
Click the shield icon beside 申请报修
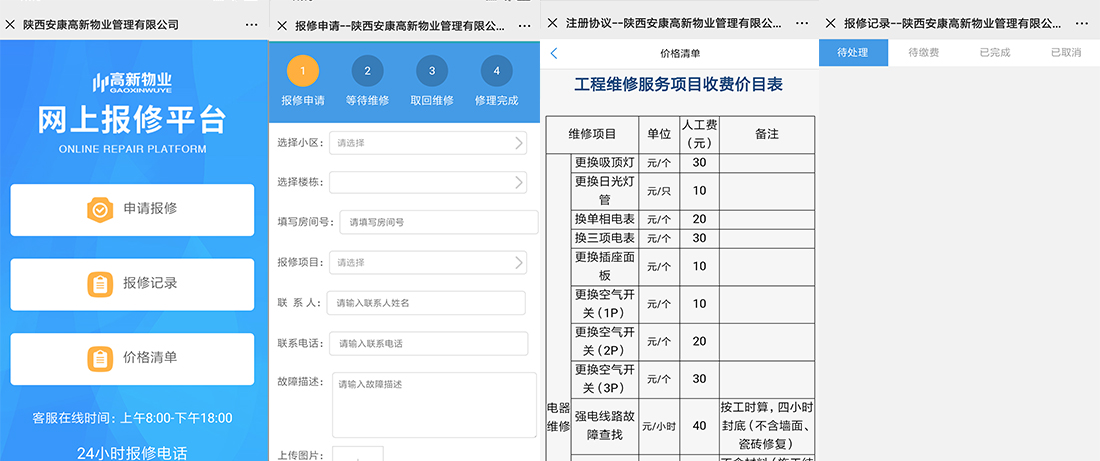click(x=99, y=209)
